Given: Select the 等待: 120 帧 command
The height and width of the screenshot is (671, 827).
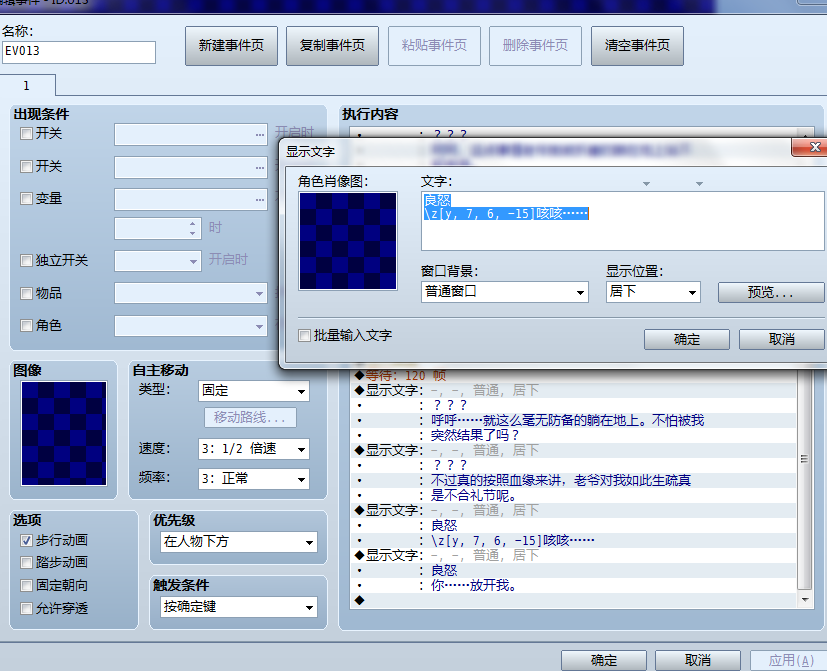Looking at the screenshot, I should point(574,376).
